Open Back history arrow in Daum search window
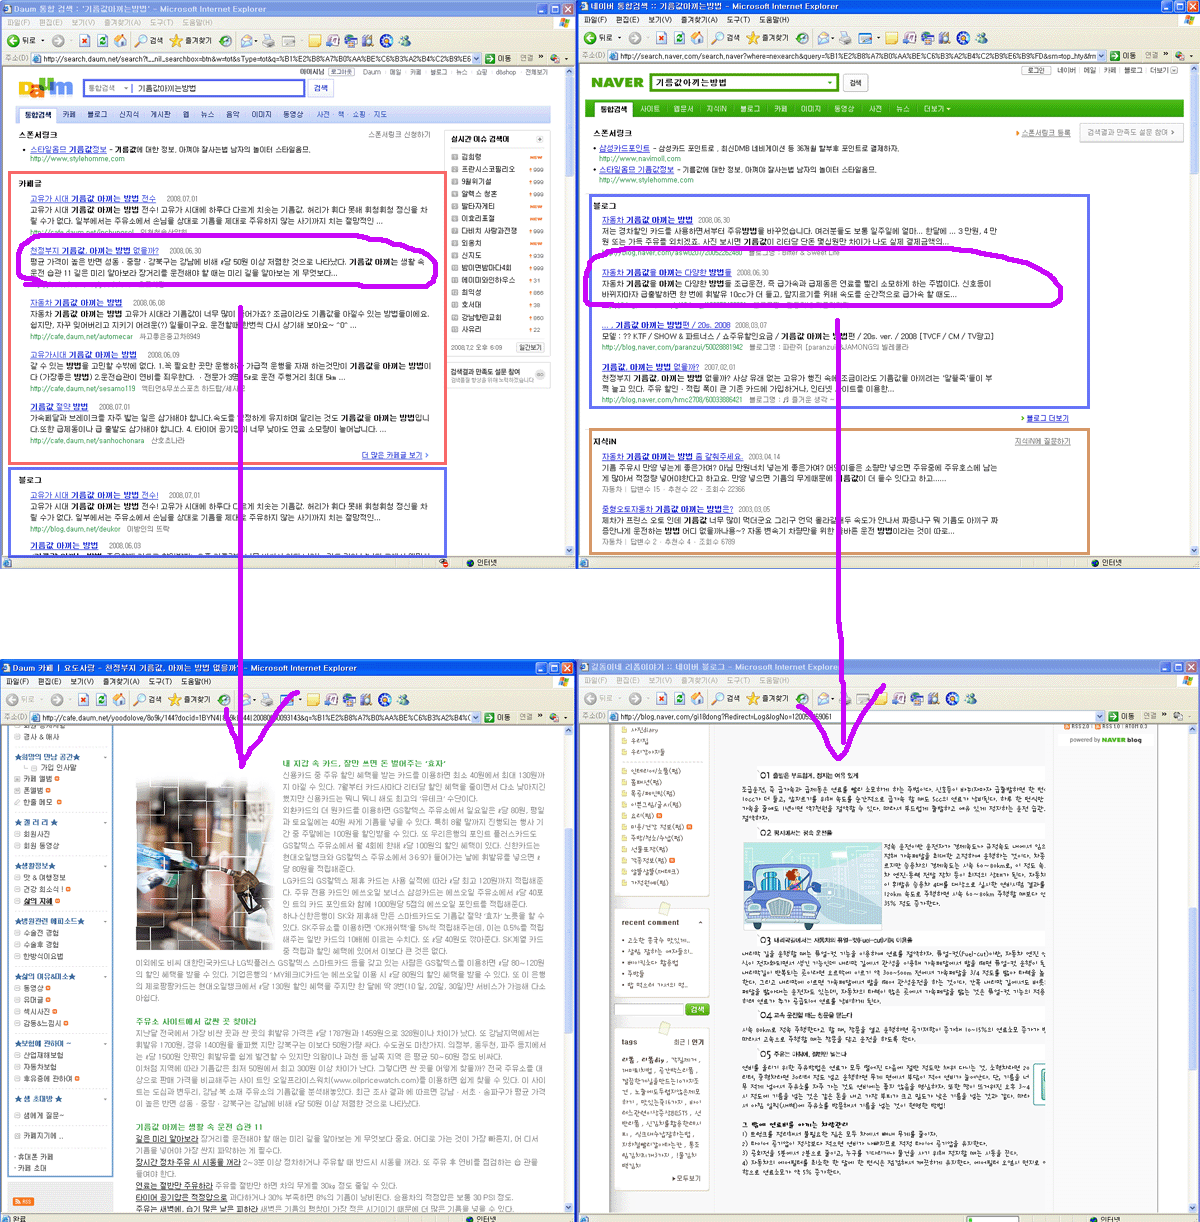Screen dimensions: 1200x1222 pyautogui.click(x=41, y=41)
